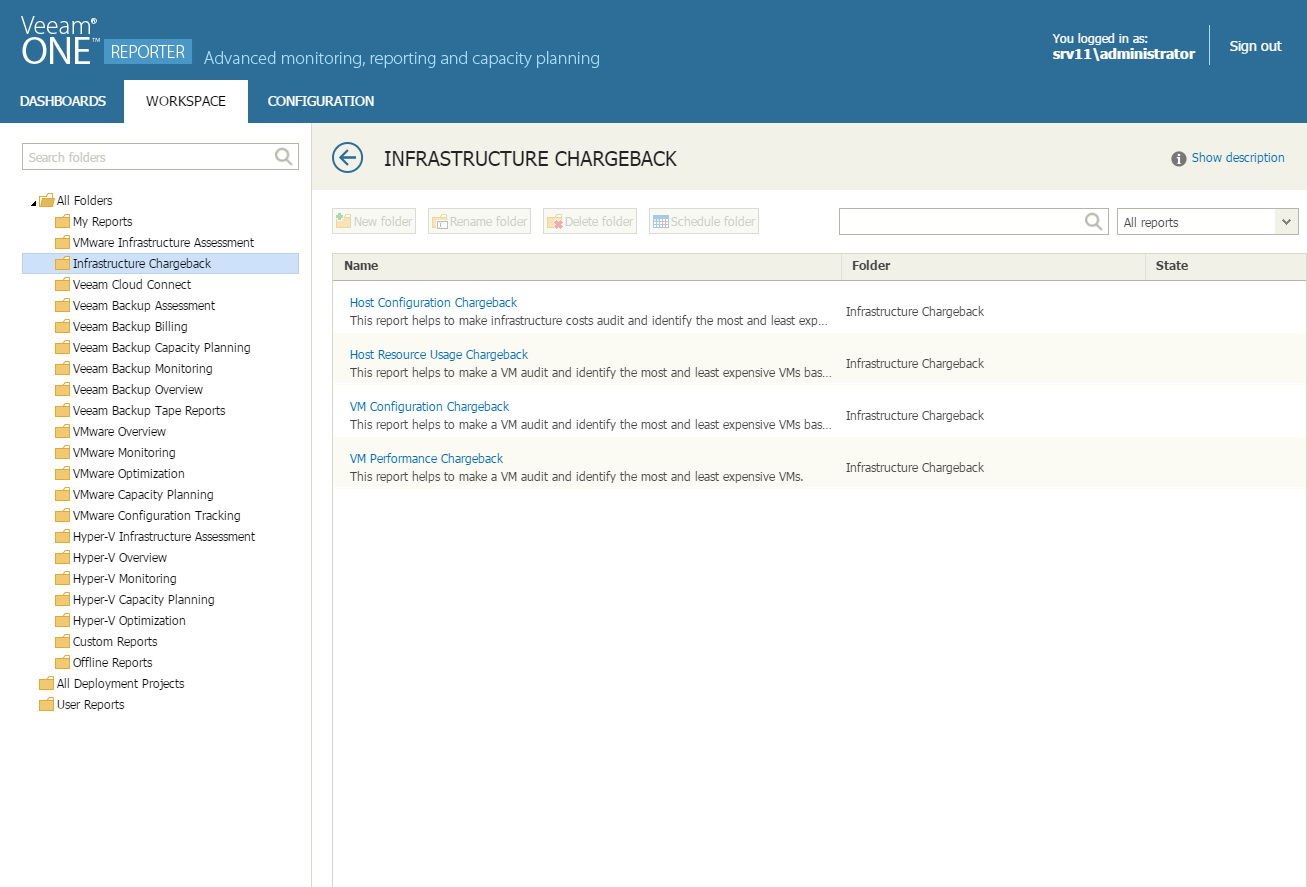Sign out of the reporter
This screenshot has width=1307, height=887.
pos(1255,46)
